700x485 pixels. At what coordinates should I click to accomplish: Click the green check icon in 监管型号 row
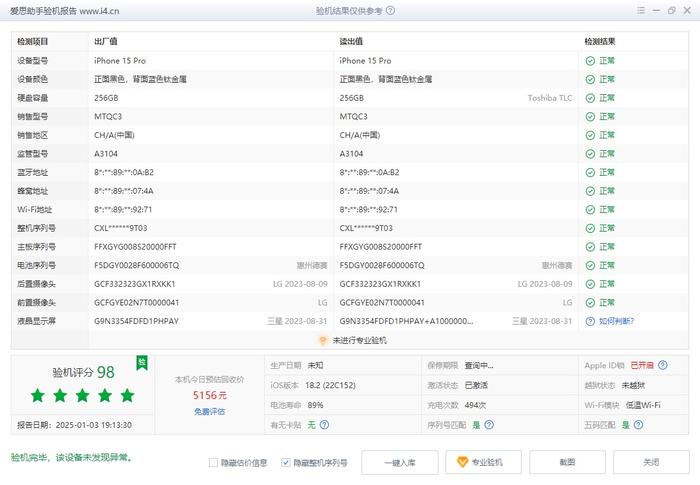(x=590, y=154)
